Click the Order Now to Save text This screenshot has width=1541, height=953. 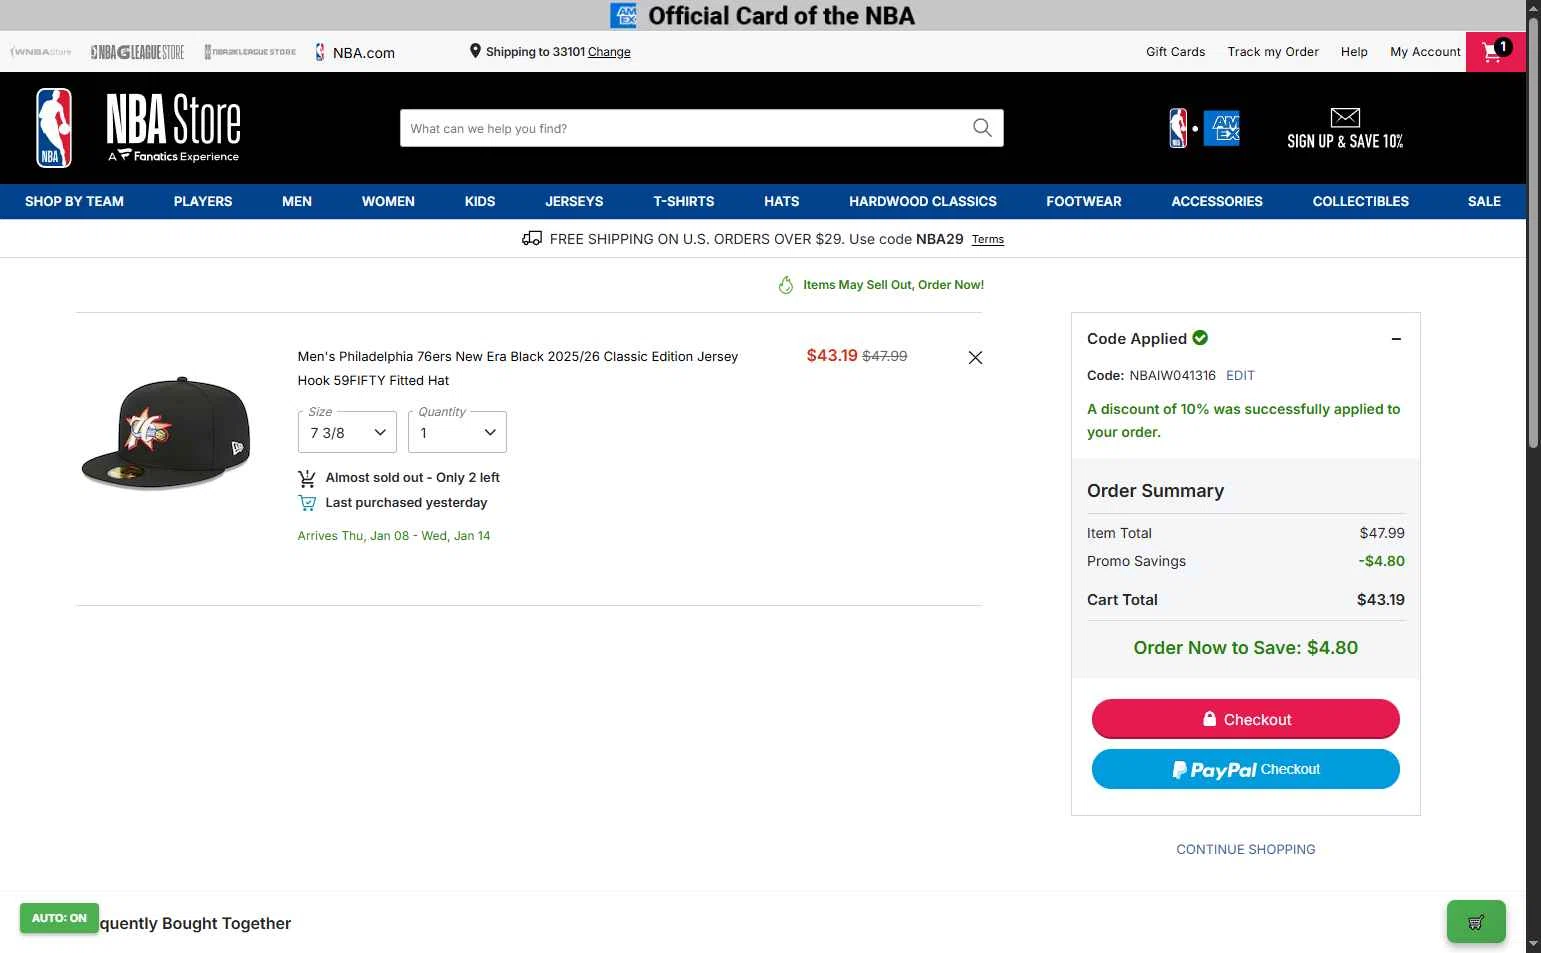pos(1246,648)
